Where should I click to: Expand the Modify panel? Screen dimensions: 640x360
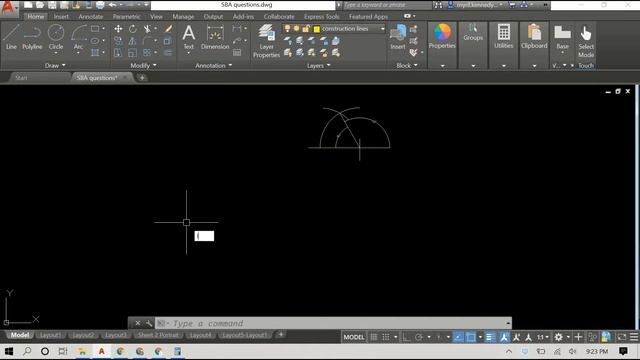pos(143,65)
